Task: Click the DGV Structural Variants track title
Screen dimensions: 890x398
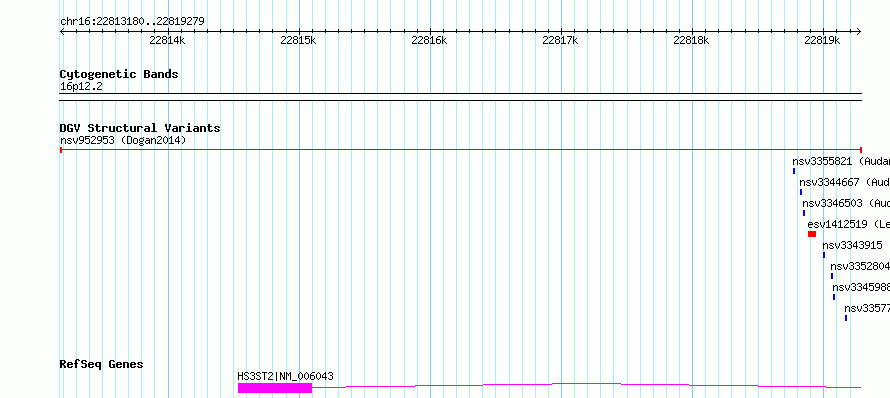Action: coord(140,128)
